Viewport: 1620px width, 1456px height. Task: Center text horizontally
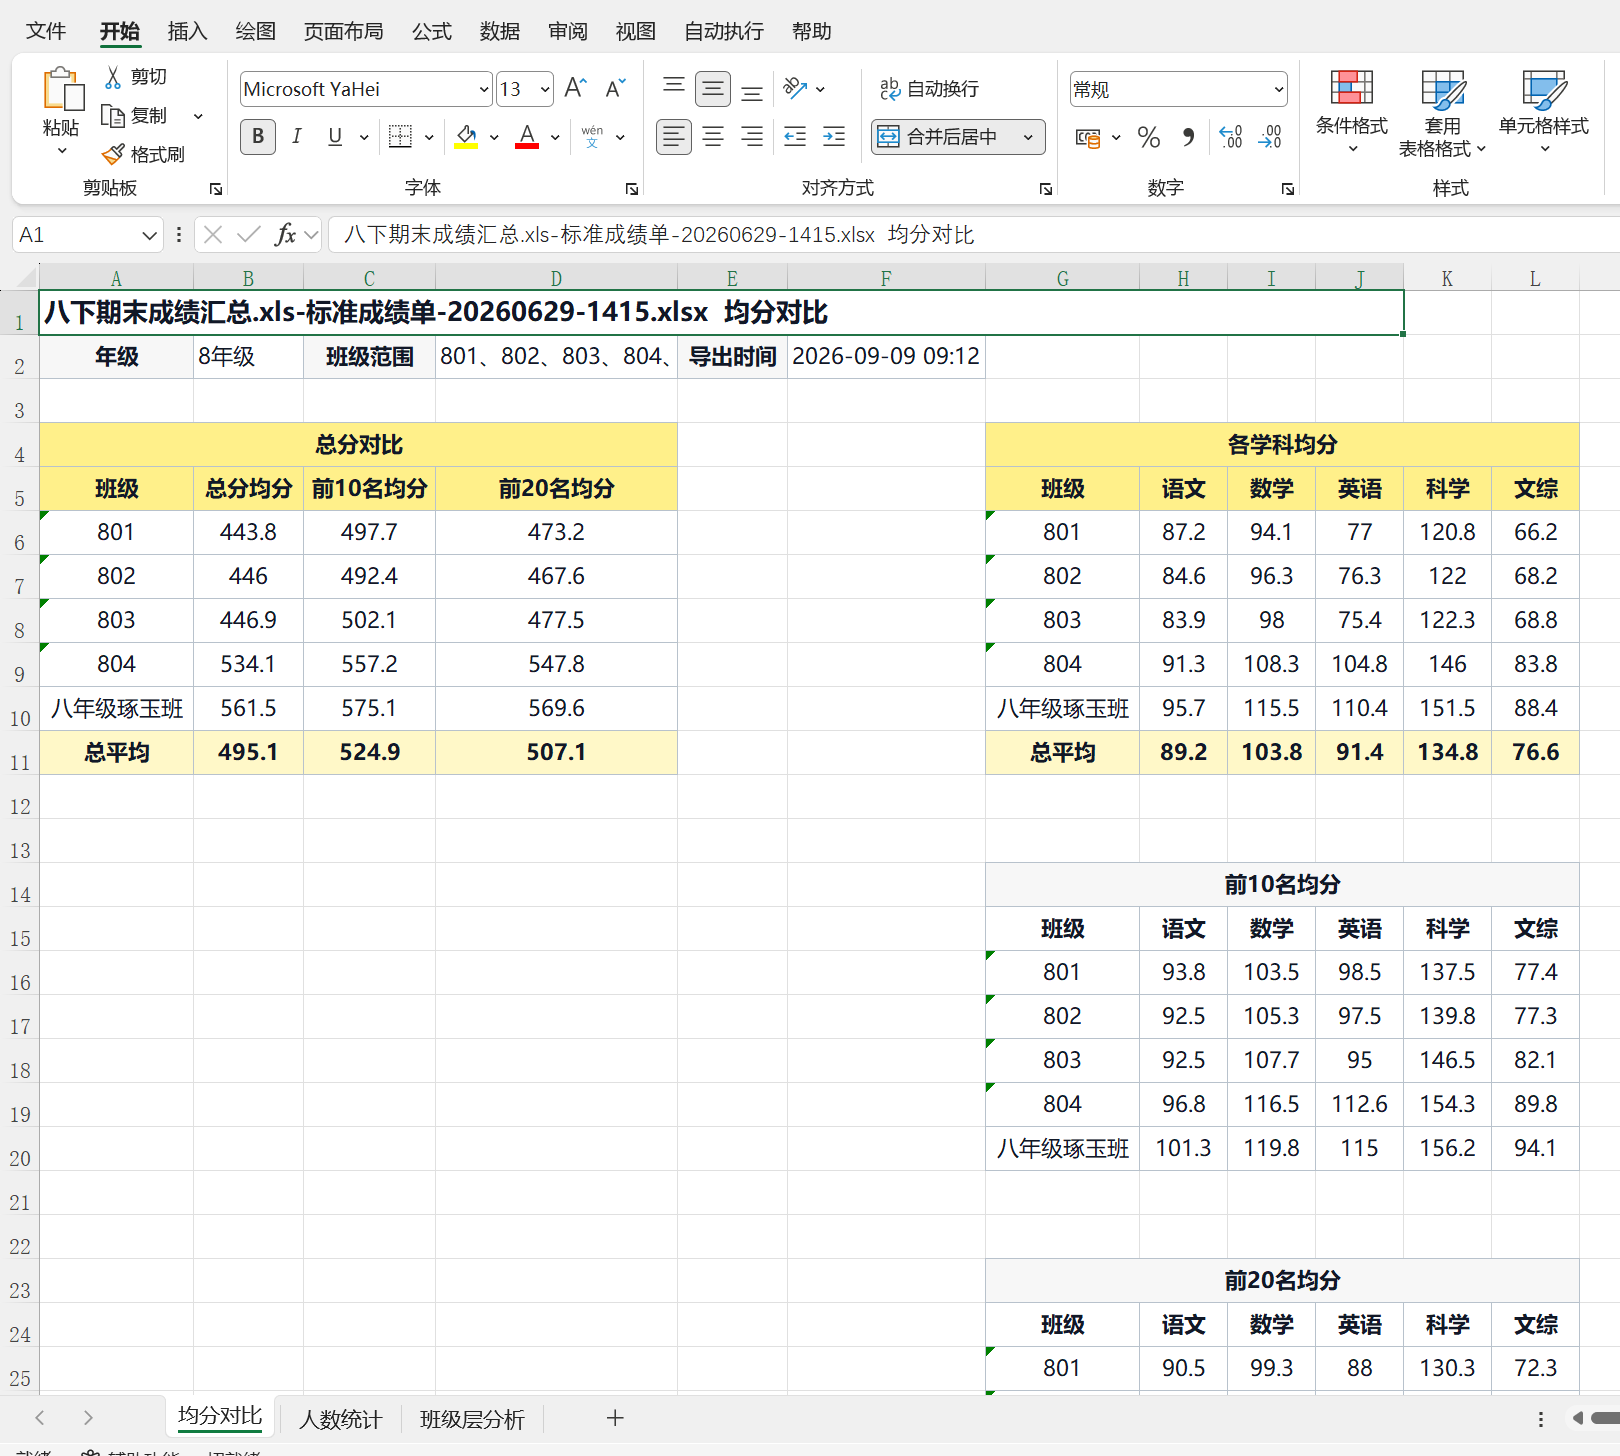(713, 137)
